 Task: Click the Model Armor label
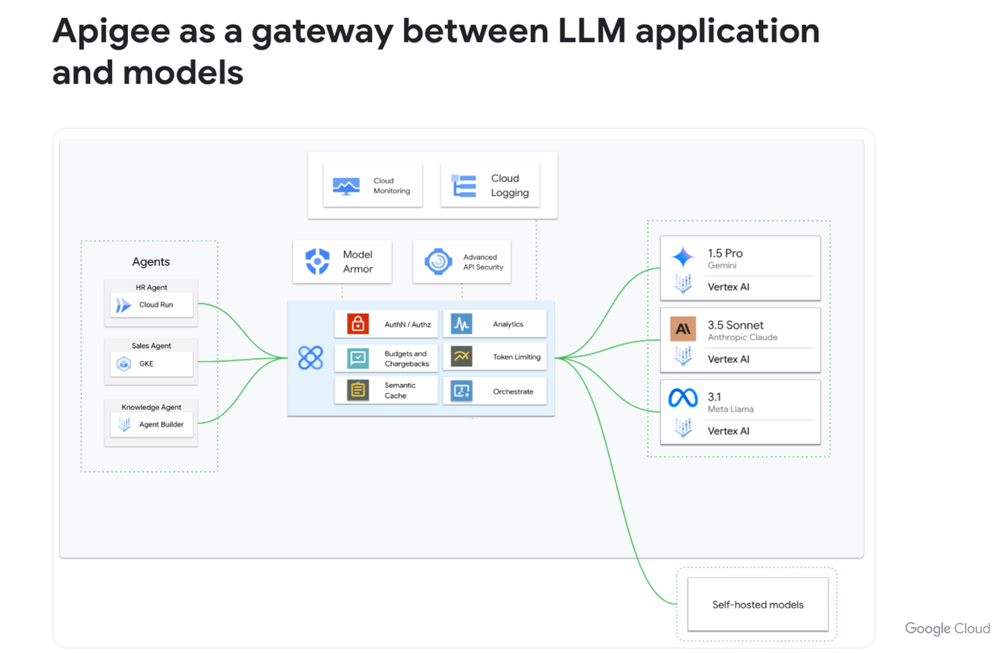tap(358, 262)
